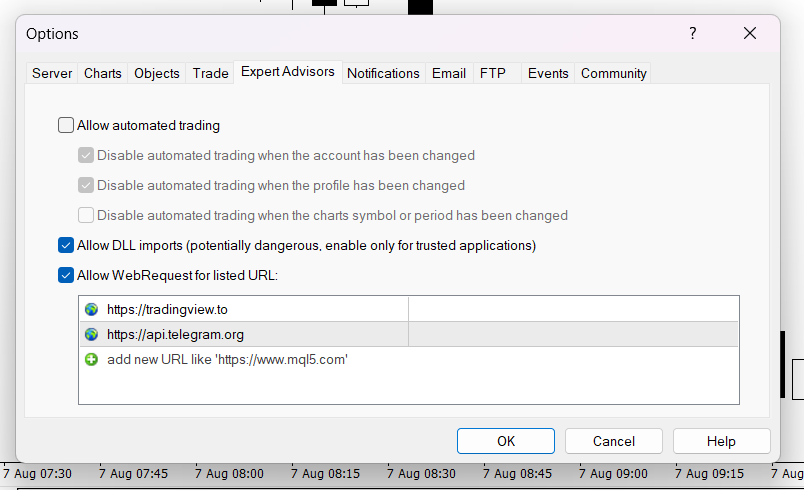This screenshot has width=804, height=490.
Task: Select the https://api.telegram.org URL row
Action: [175, 335]
